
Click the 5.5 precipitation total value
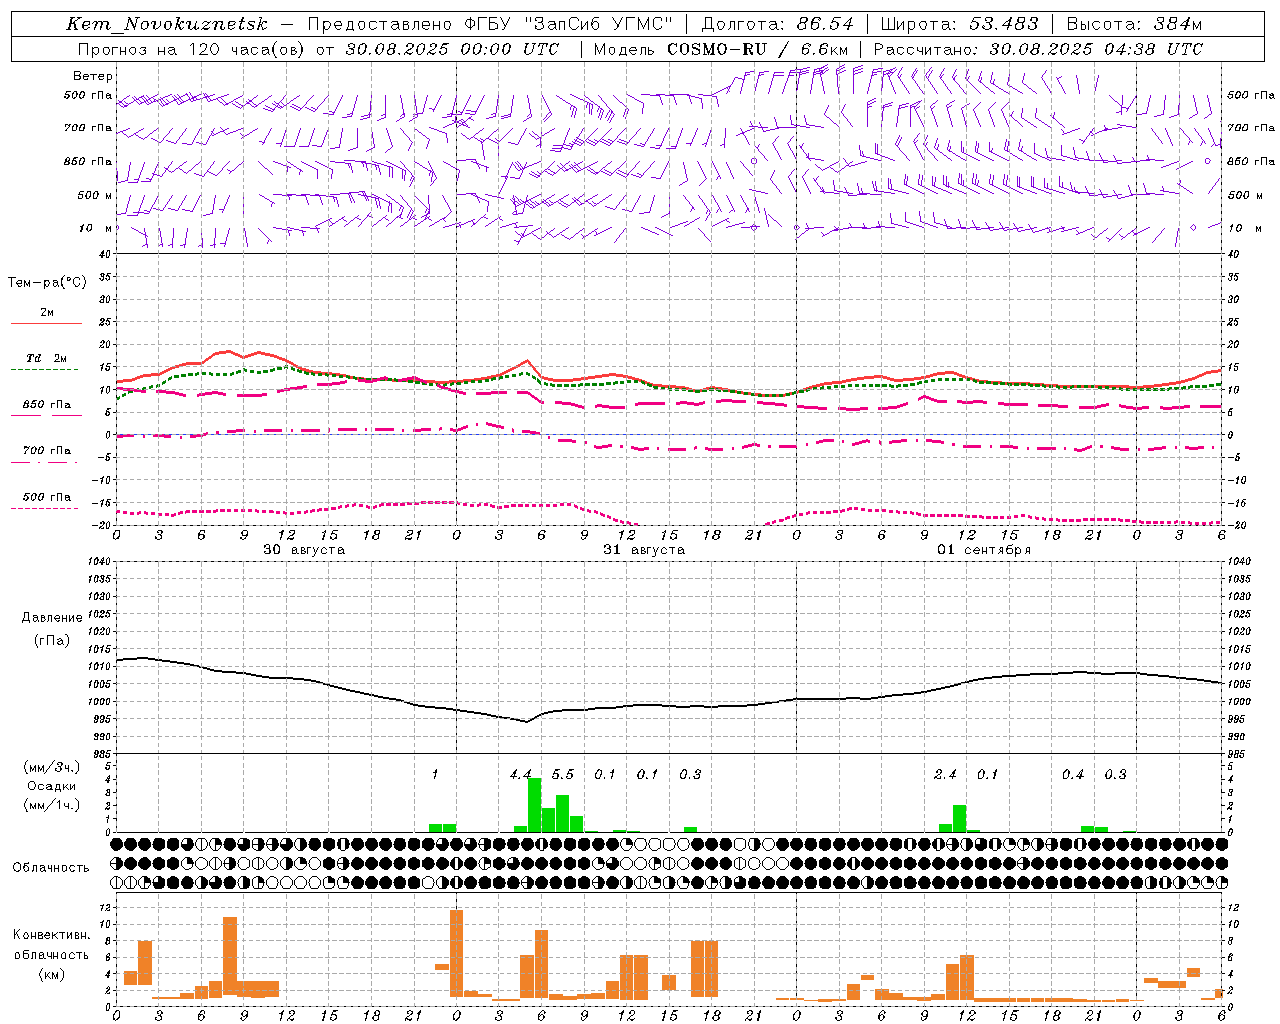tap(563, 774)
